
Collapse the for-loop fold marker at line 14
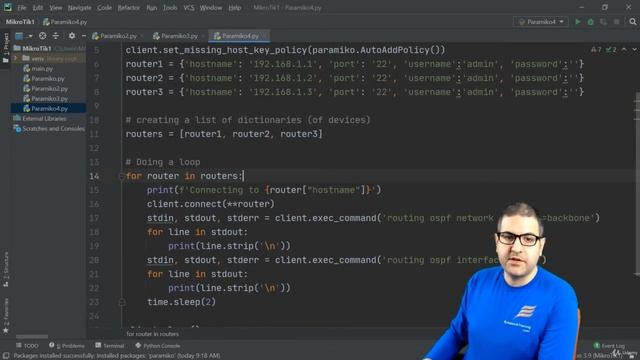tap(121, 176)
